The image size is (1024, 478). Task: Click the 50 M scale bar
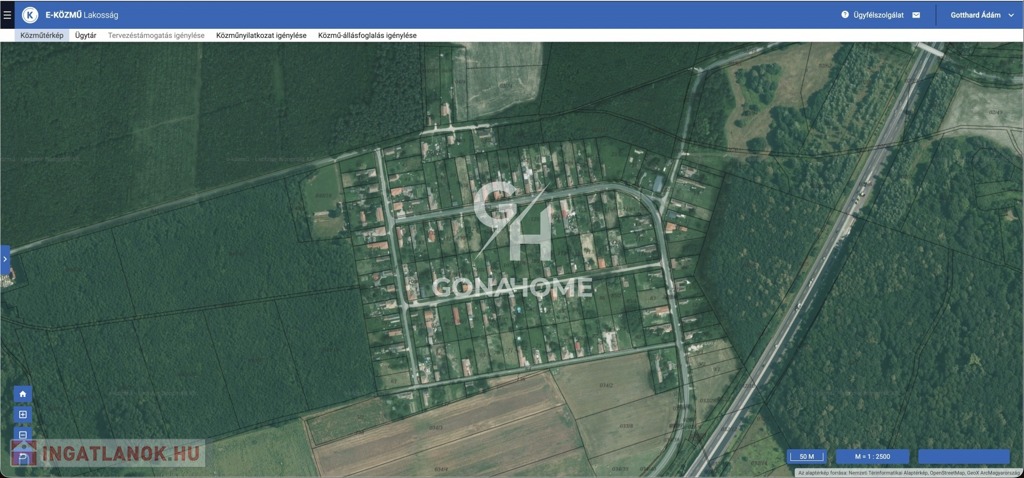pyautogui.click(x=806, y=457)
